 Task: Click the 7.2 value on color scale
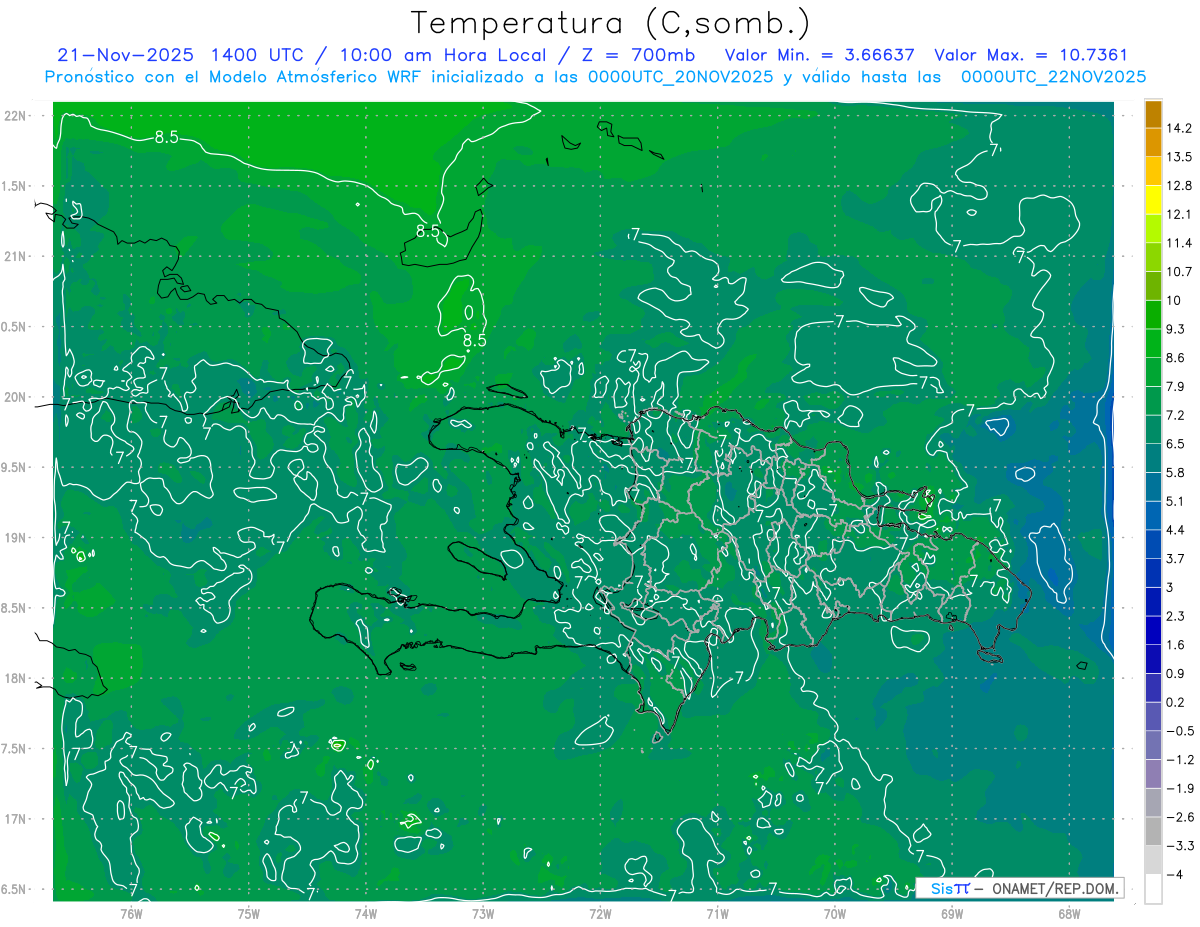coord(1176,415)
